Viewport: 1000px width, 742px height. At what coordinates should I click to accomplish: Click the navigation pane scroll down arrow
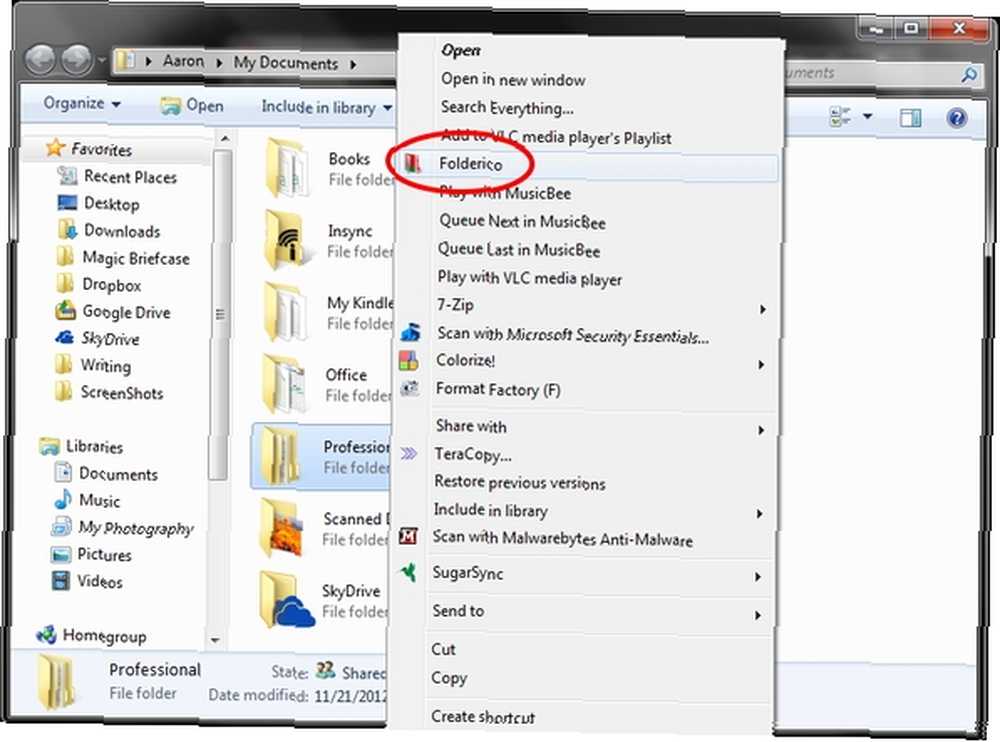pos(216,639)
